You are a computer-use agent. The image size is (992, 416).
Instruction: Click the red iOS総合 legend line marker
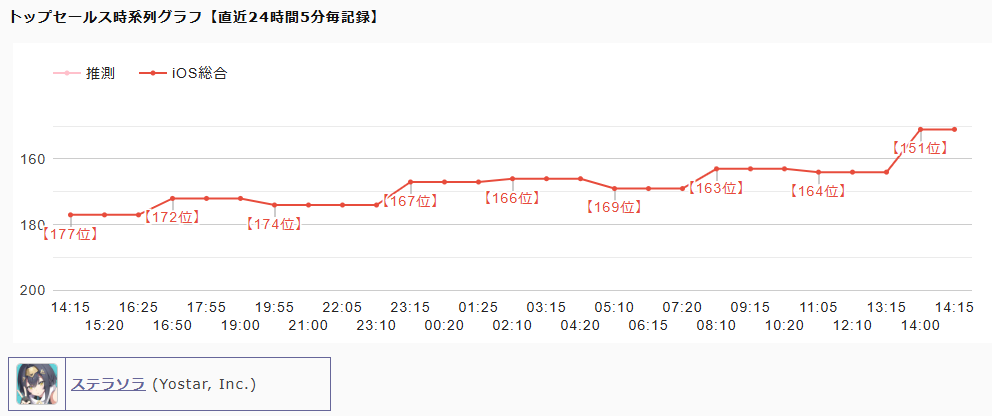[152, 73]
